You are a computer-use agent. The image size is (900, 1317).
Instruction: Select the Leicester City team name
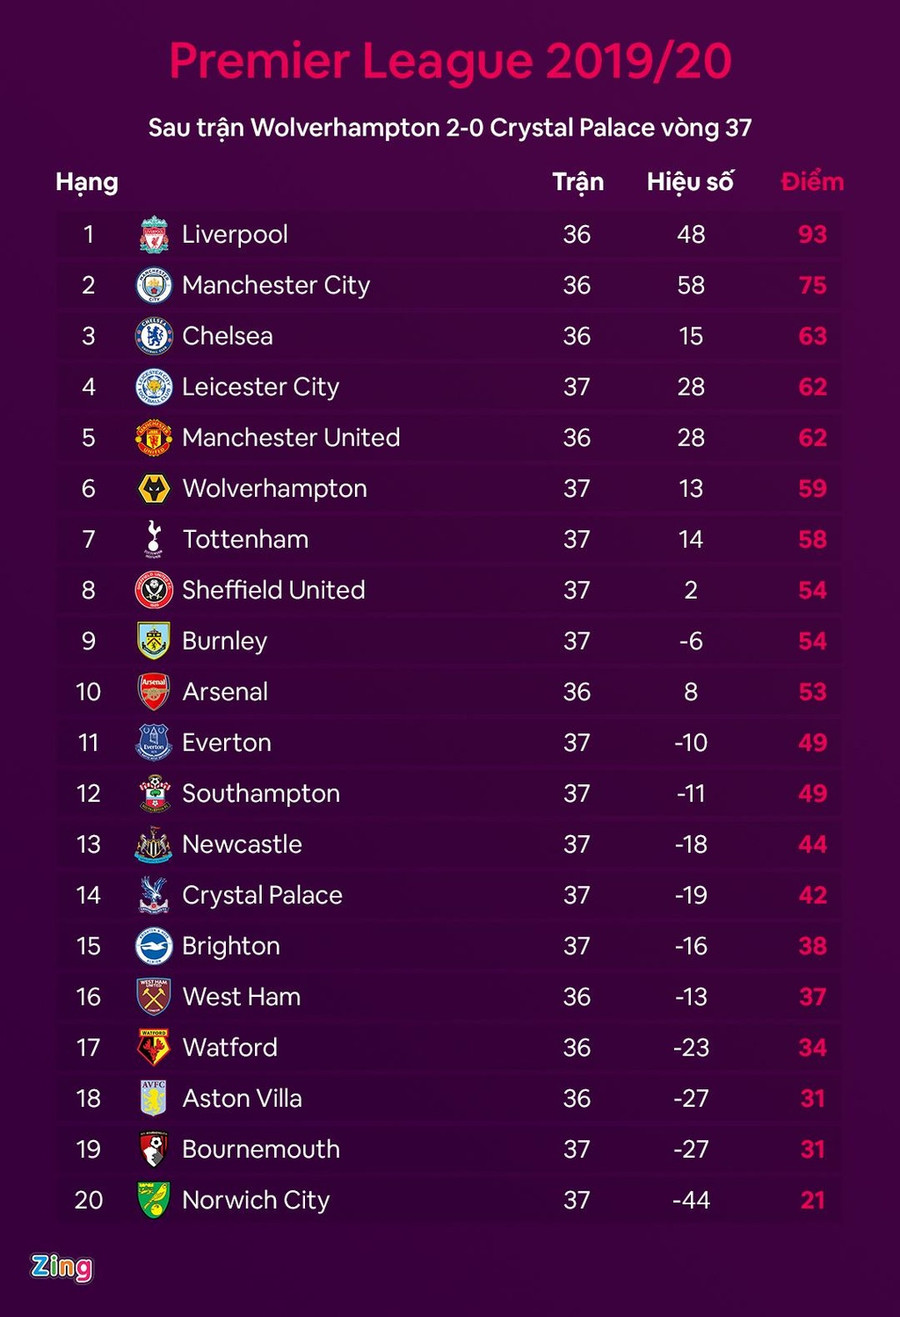pyautogui.click(x=260, y=387)
